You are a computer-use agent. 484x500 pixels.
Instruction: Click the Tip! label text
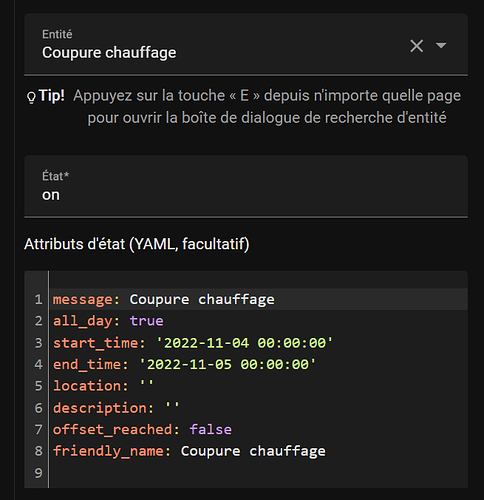(x=52, y=96)
